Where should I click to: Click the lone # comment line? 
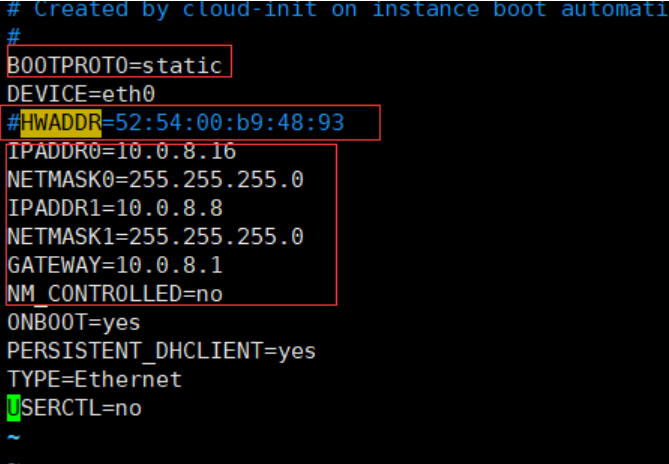[x=14, y=38]
